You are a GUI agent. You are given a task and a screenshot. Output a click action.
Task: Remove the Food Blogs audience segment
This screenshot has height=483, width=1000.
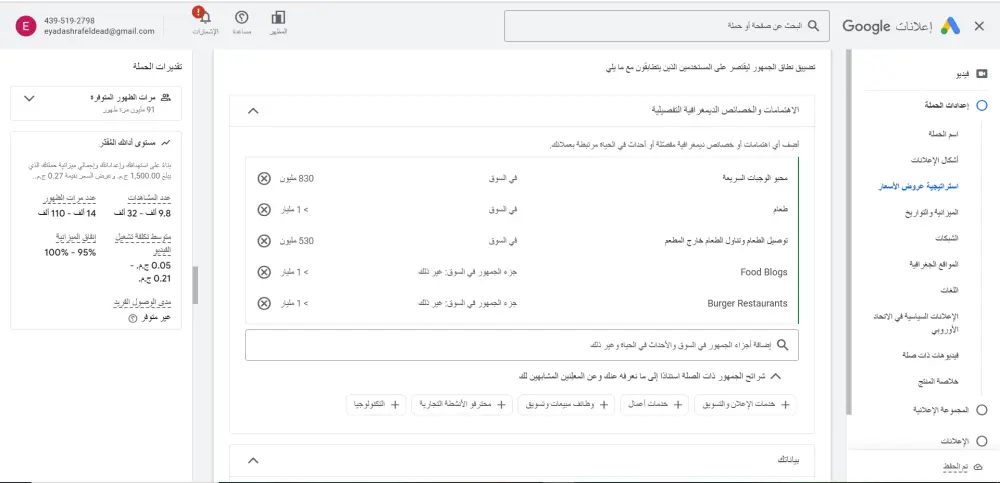click(264, 272)
